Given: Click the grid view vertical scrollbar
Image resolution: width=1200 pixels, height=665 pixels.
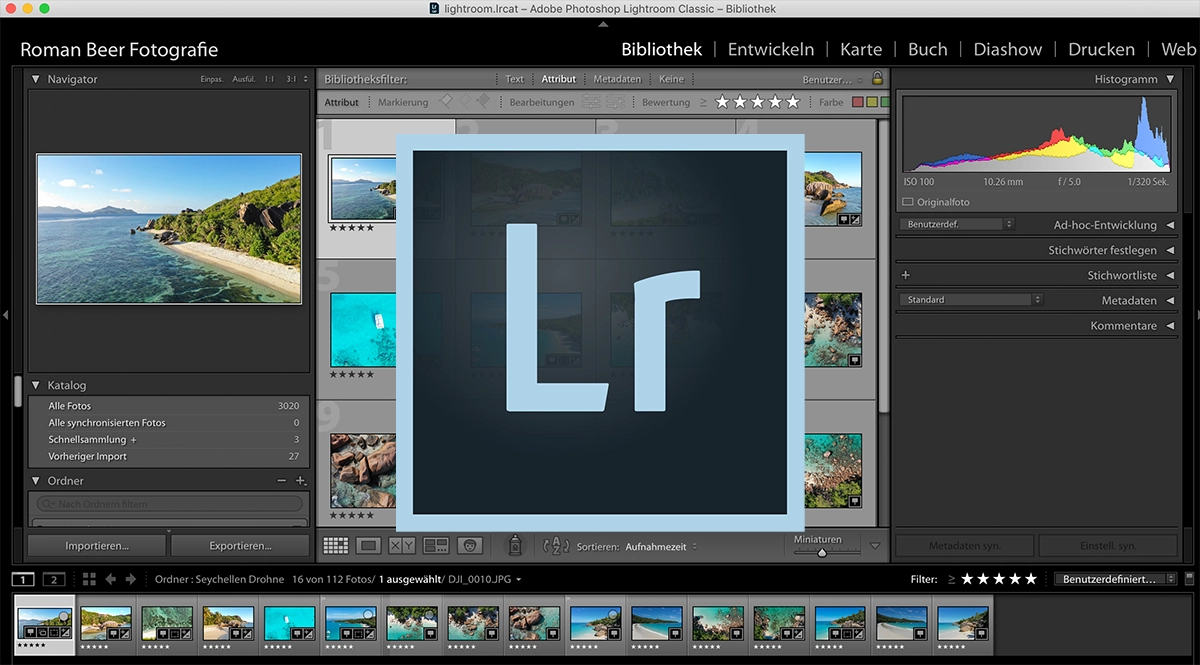Looking at the screenshot, I should pyautogui.click(x=883, y=268).
